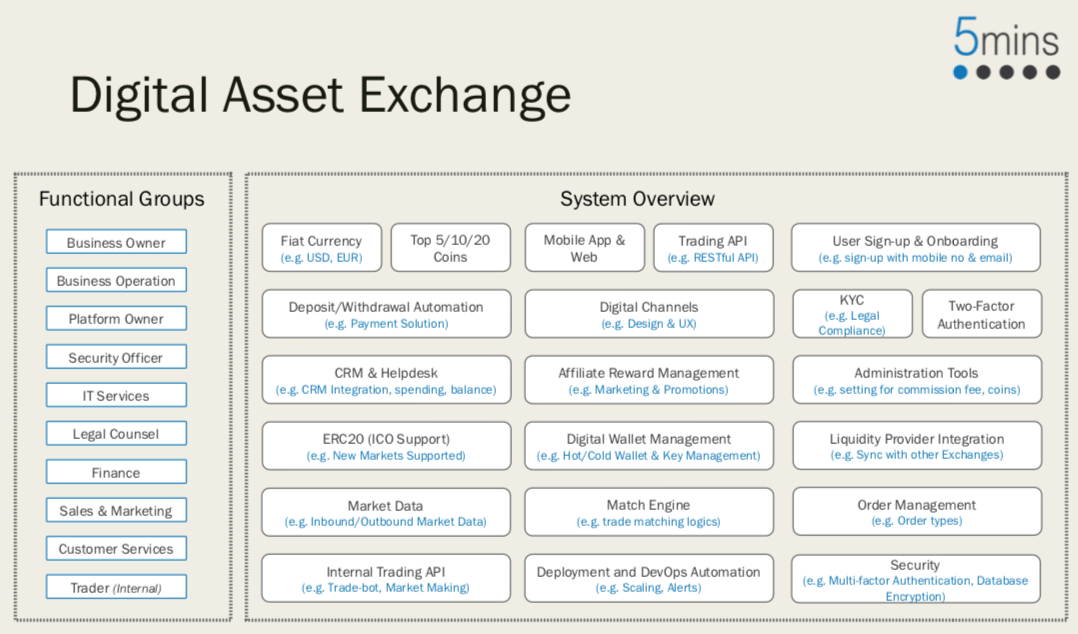Click the Fiat Currency component
Image resolution: width=1078 pixels, height=634 pixels.
coord(322,248)
